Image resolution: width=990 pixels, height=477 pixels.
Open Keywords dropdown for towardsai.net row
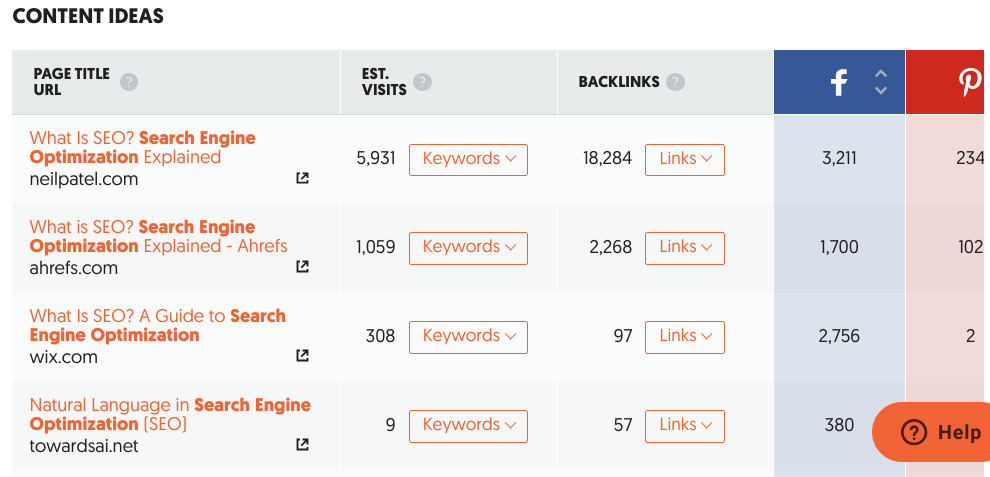pyautogui.click(x=468, y=426)
